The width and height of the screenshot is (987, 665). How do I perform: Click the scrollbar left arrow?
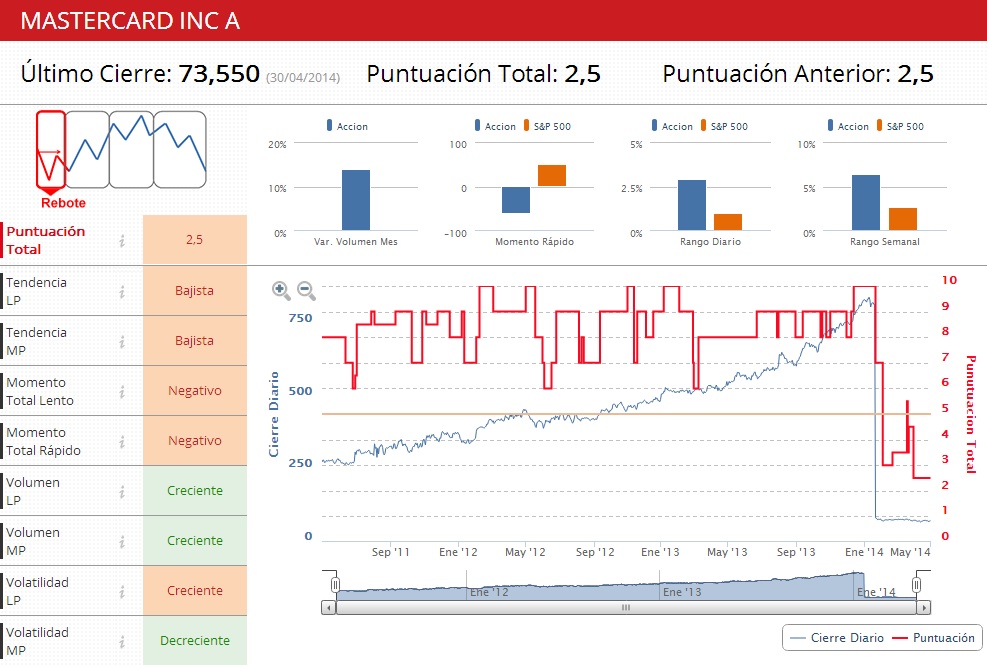328,607
